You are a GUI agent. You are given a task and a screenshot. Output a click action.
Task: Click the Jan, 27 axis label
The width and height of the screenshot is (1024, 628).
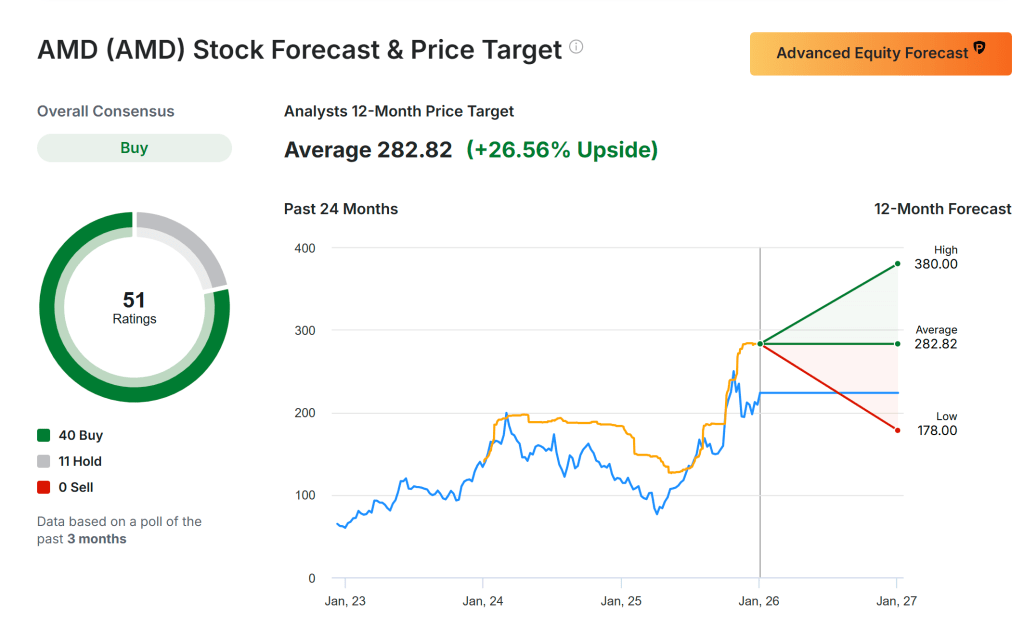pyautogui.click(x=897, y=600)
